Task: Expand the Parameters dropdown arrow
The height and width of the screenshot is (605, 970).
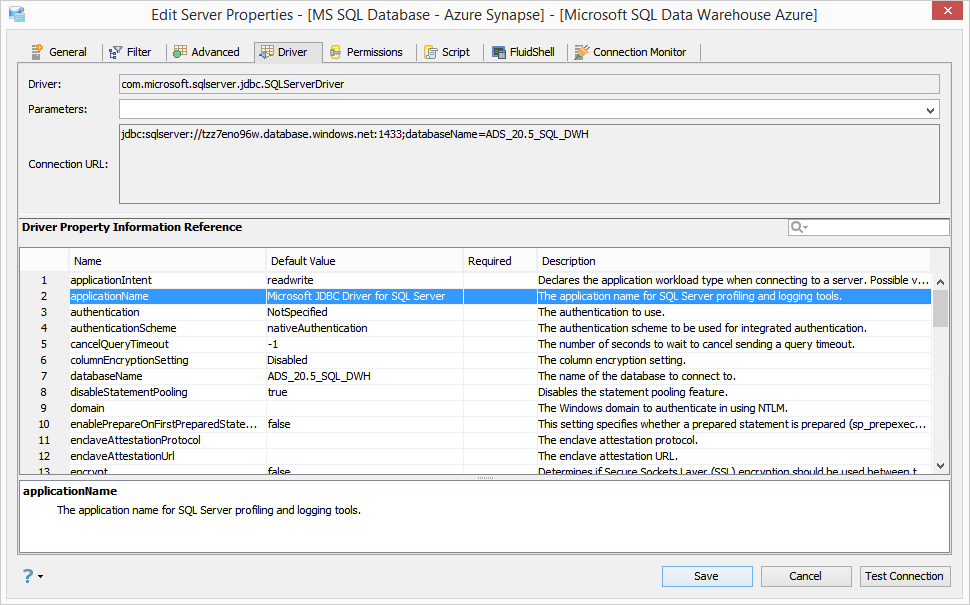Action: [x=930, y=110]
